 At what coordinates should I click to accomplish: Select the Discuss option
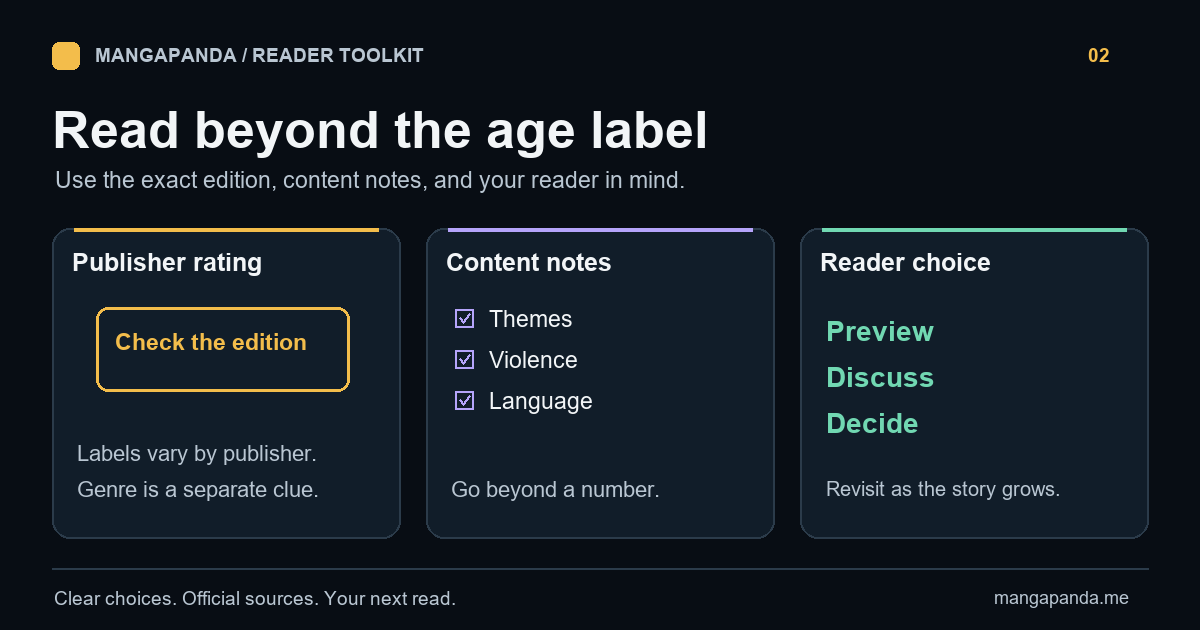[x=880, y=377]
